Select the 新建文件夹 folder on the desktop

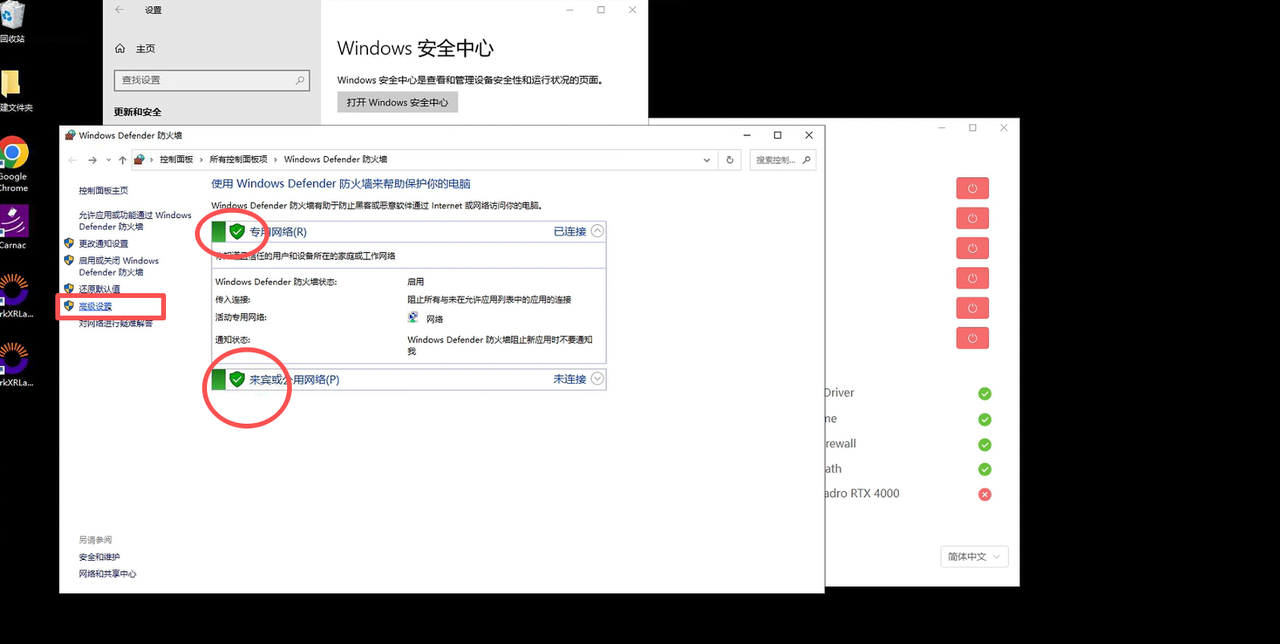click(x=14, y=92)
